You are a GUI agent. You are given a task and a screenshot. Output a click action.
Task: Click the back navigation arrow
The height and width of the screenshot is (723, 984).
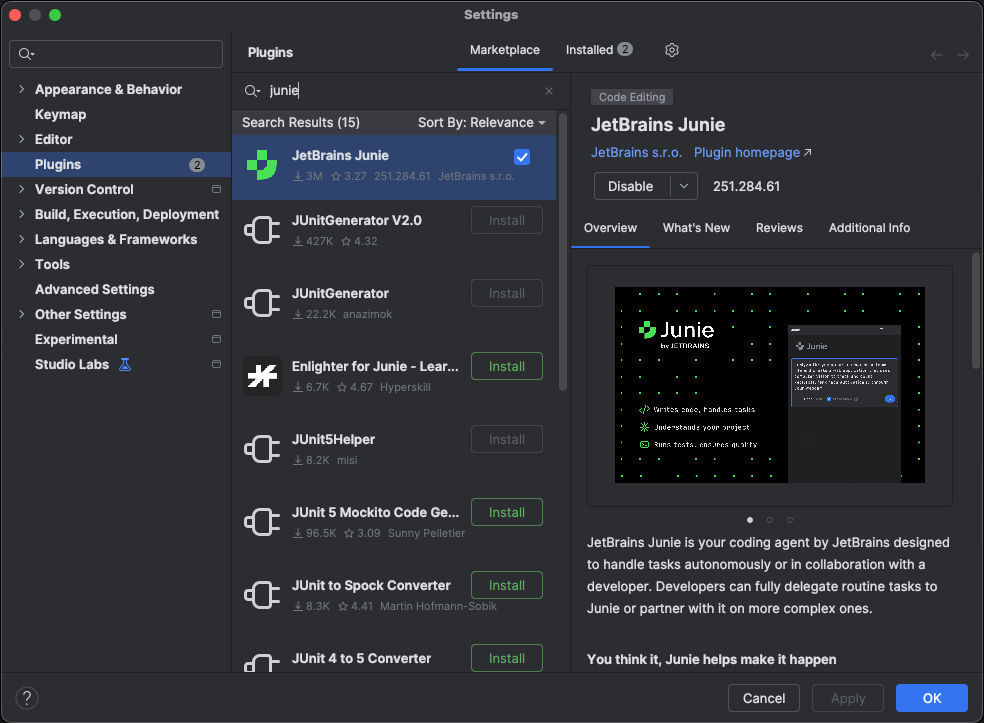click(x=936, y=55)
